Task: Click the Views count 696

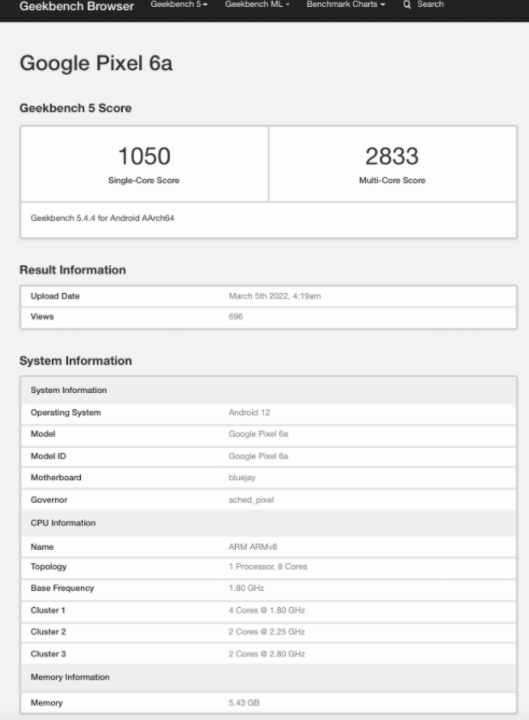Action: tap(236, 316)
